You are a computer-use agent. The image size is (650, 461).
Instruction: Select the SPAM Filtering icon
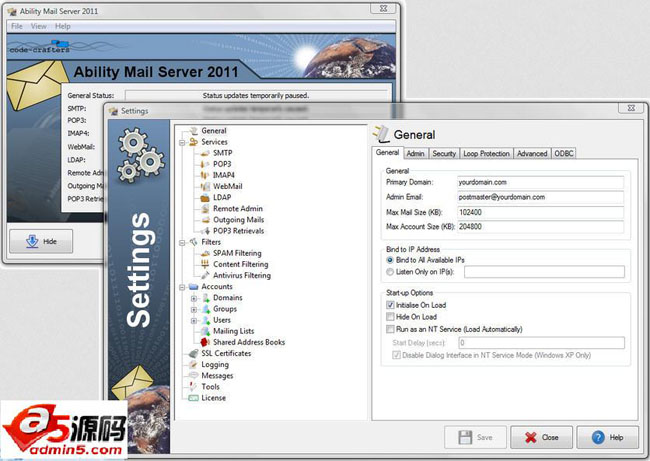point(205,253)
